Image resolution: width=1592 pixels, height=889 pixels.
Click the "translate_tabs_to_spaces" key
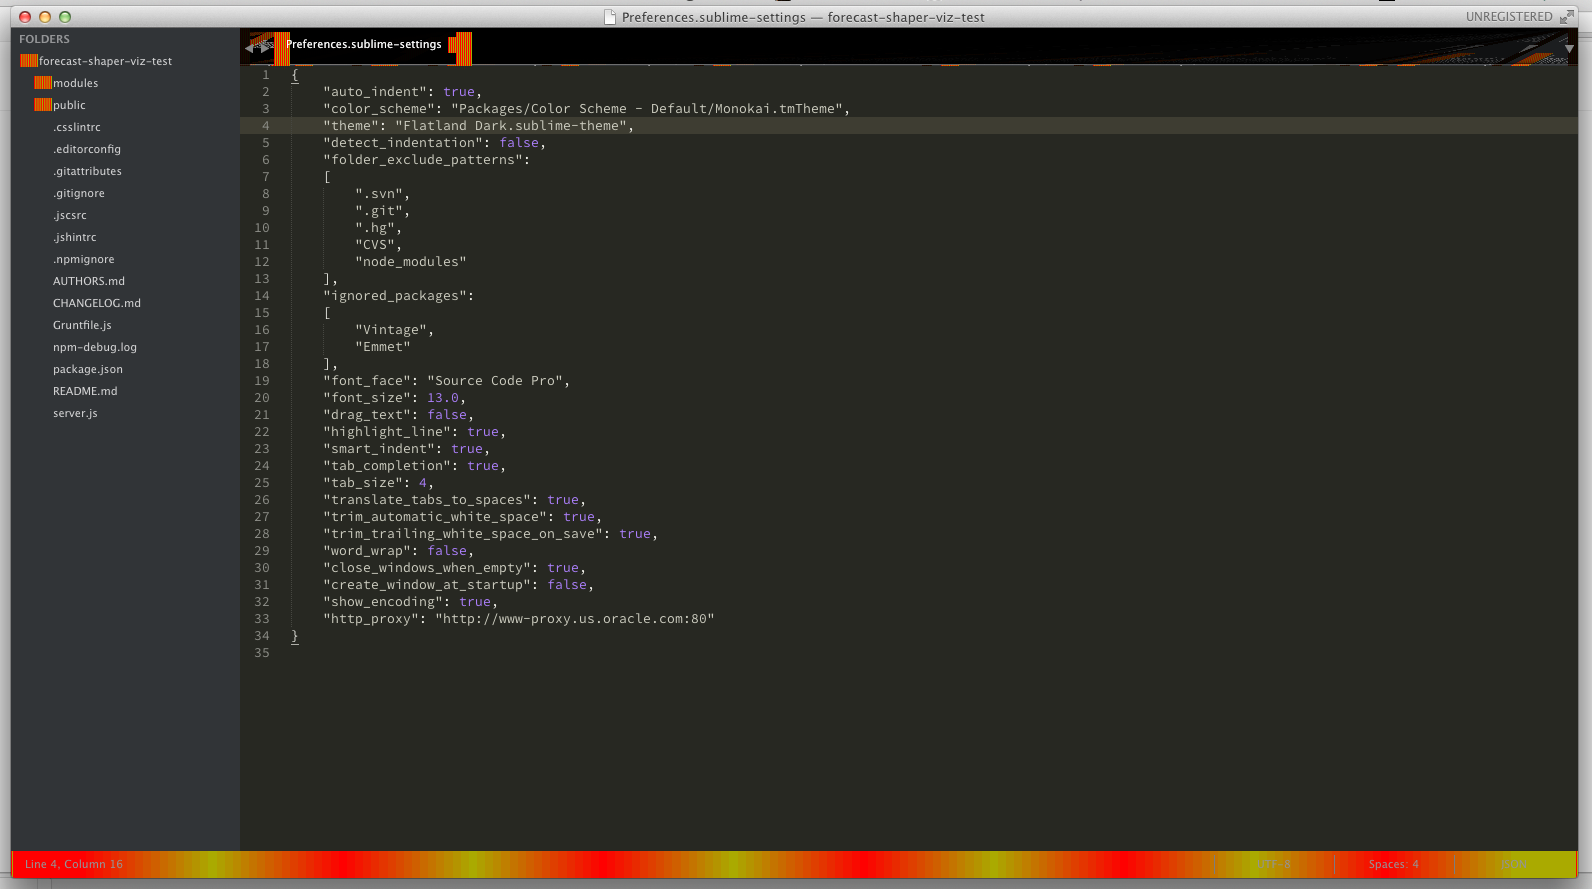click(x=427, y=500)
